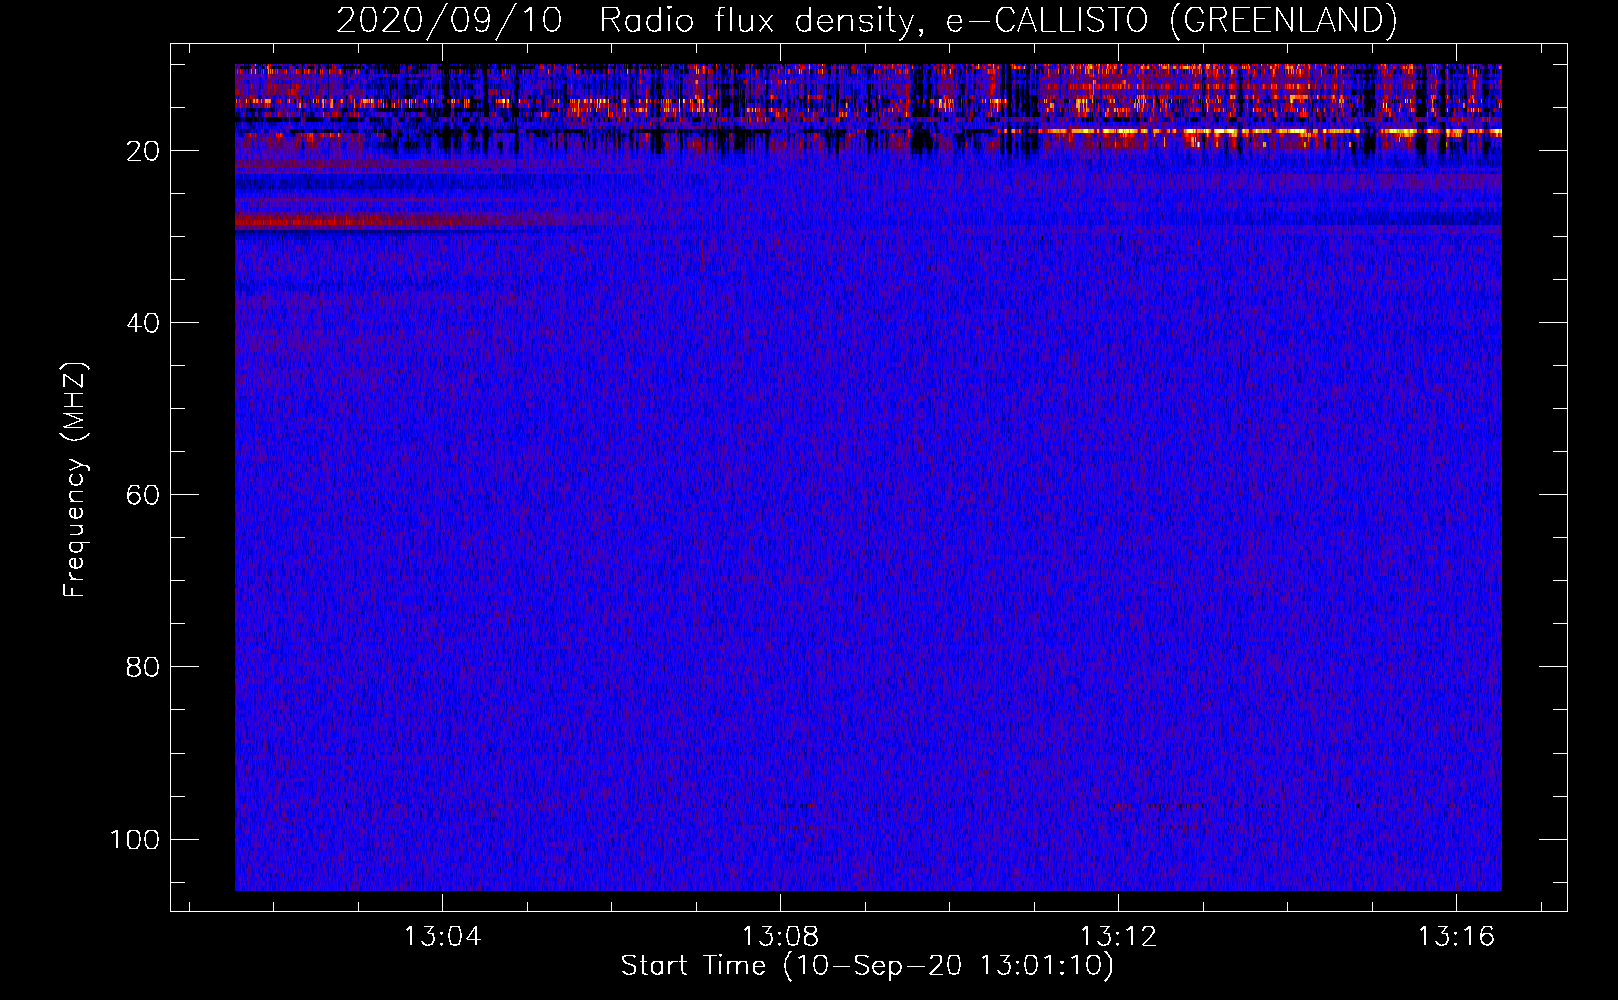Click the "Start Time (10-Sep-20 13:01:10)" label
The height and width of the screenshot is (1000, 1618).
click(x=867, y=966)
